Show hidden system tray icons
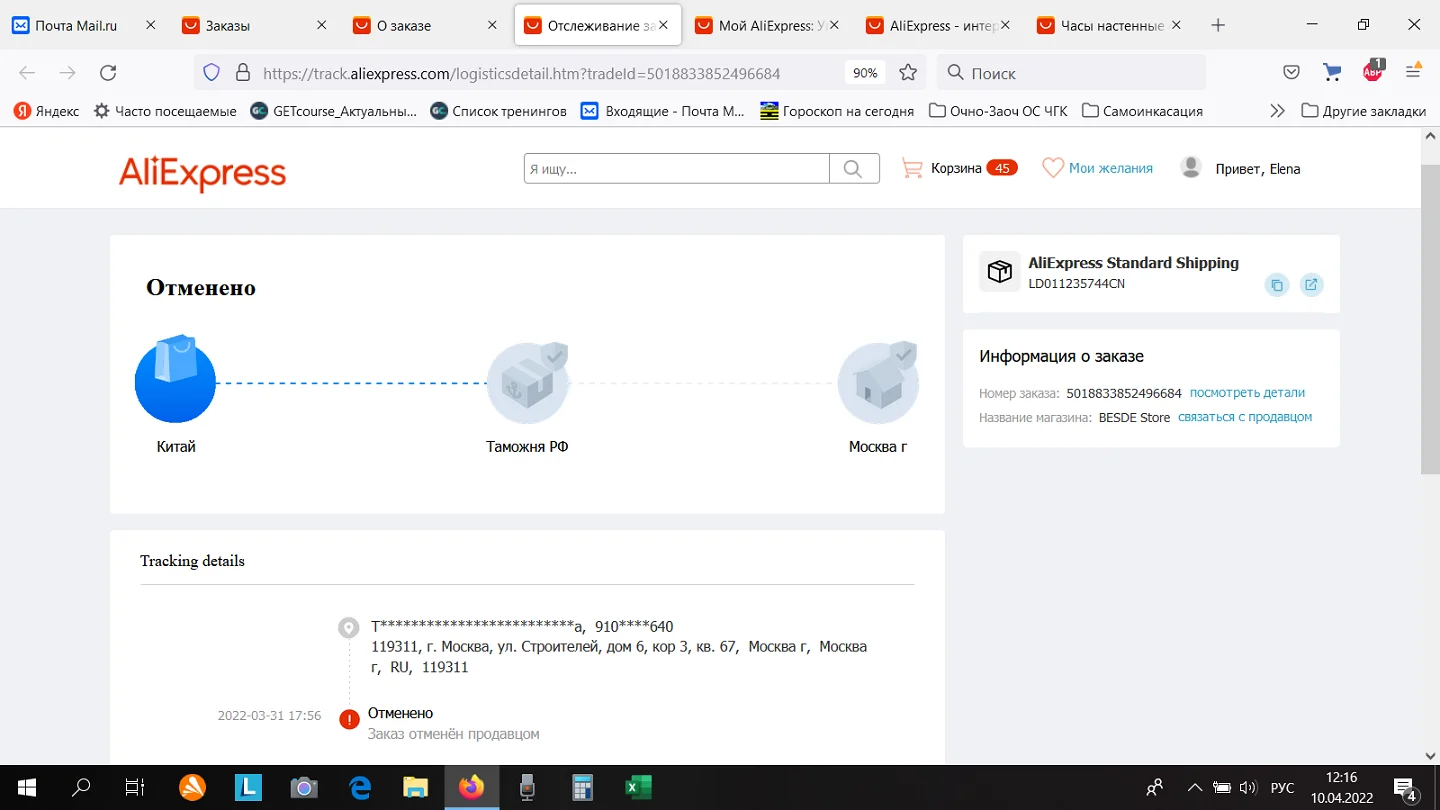This screenshot has width=1440, height=810. click(x=1194, y=787)
